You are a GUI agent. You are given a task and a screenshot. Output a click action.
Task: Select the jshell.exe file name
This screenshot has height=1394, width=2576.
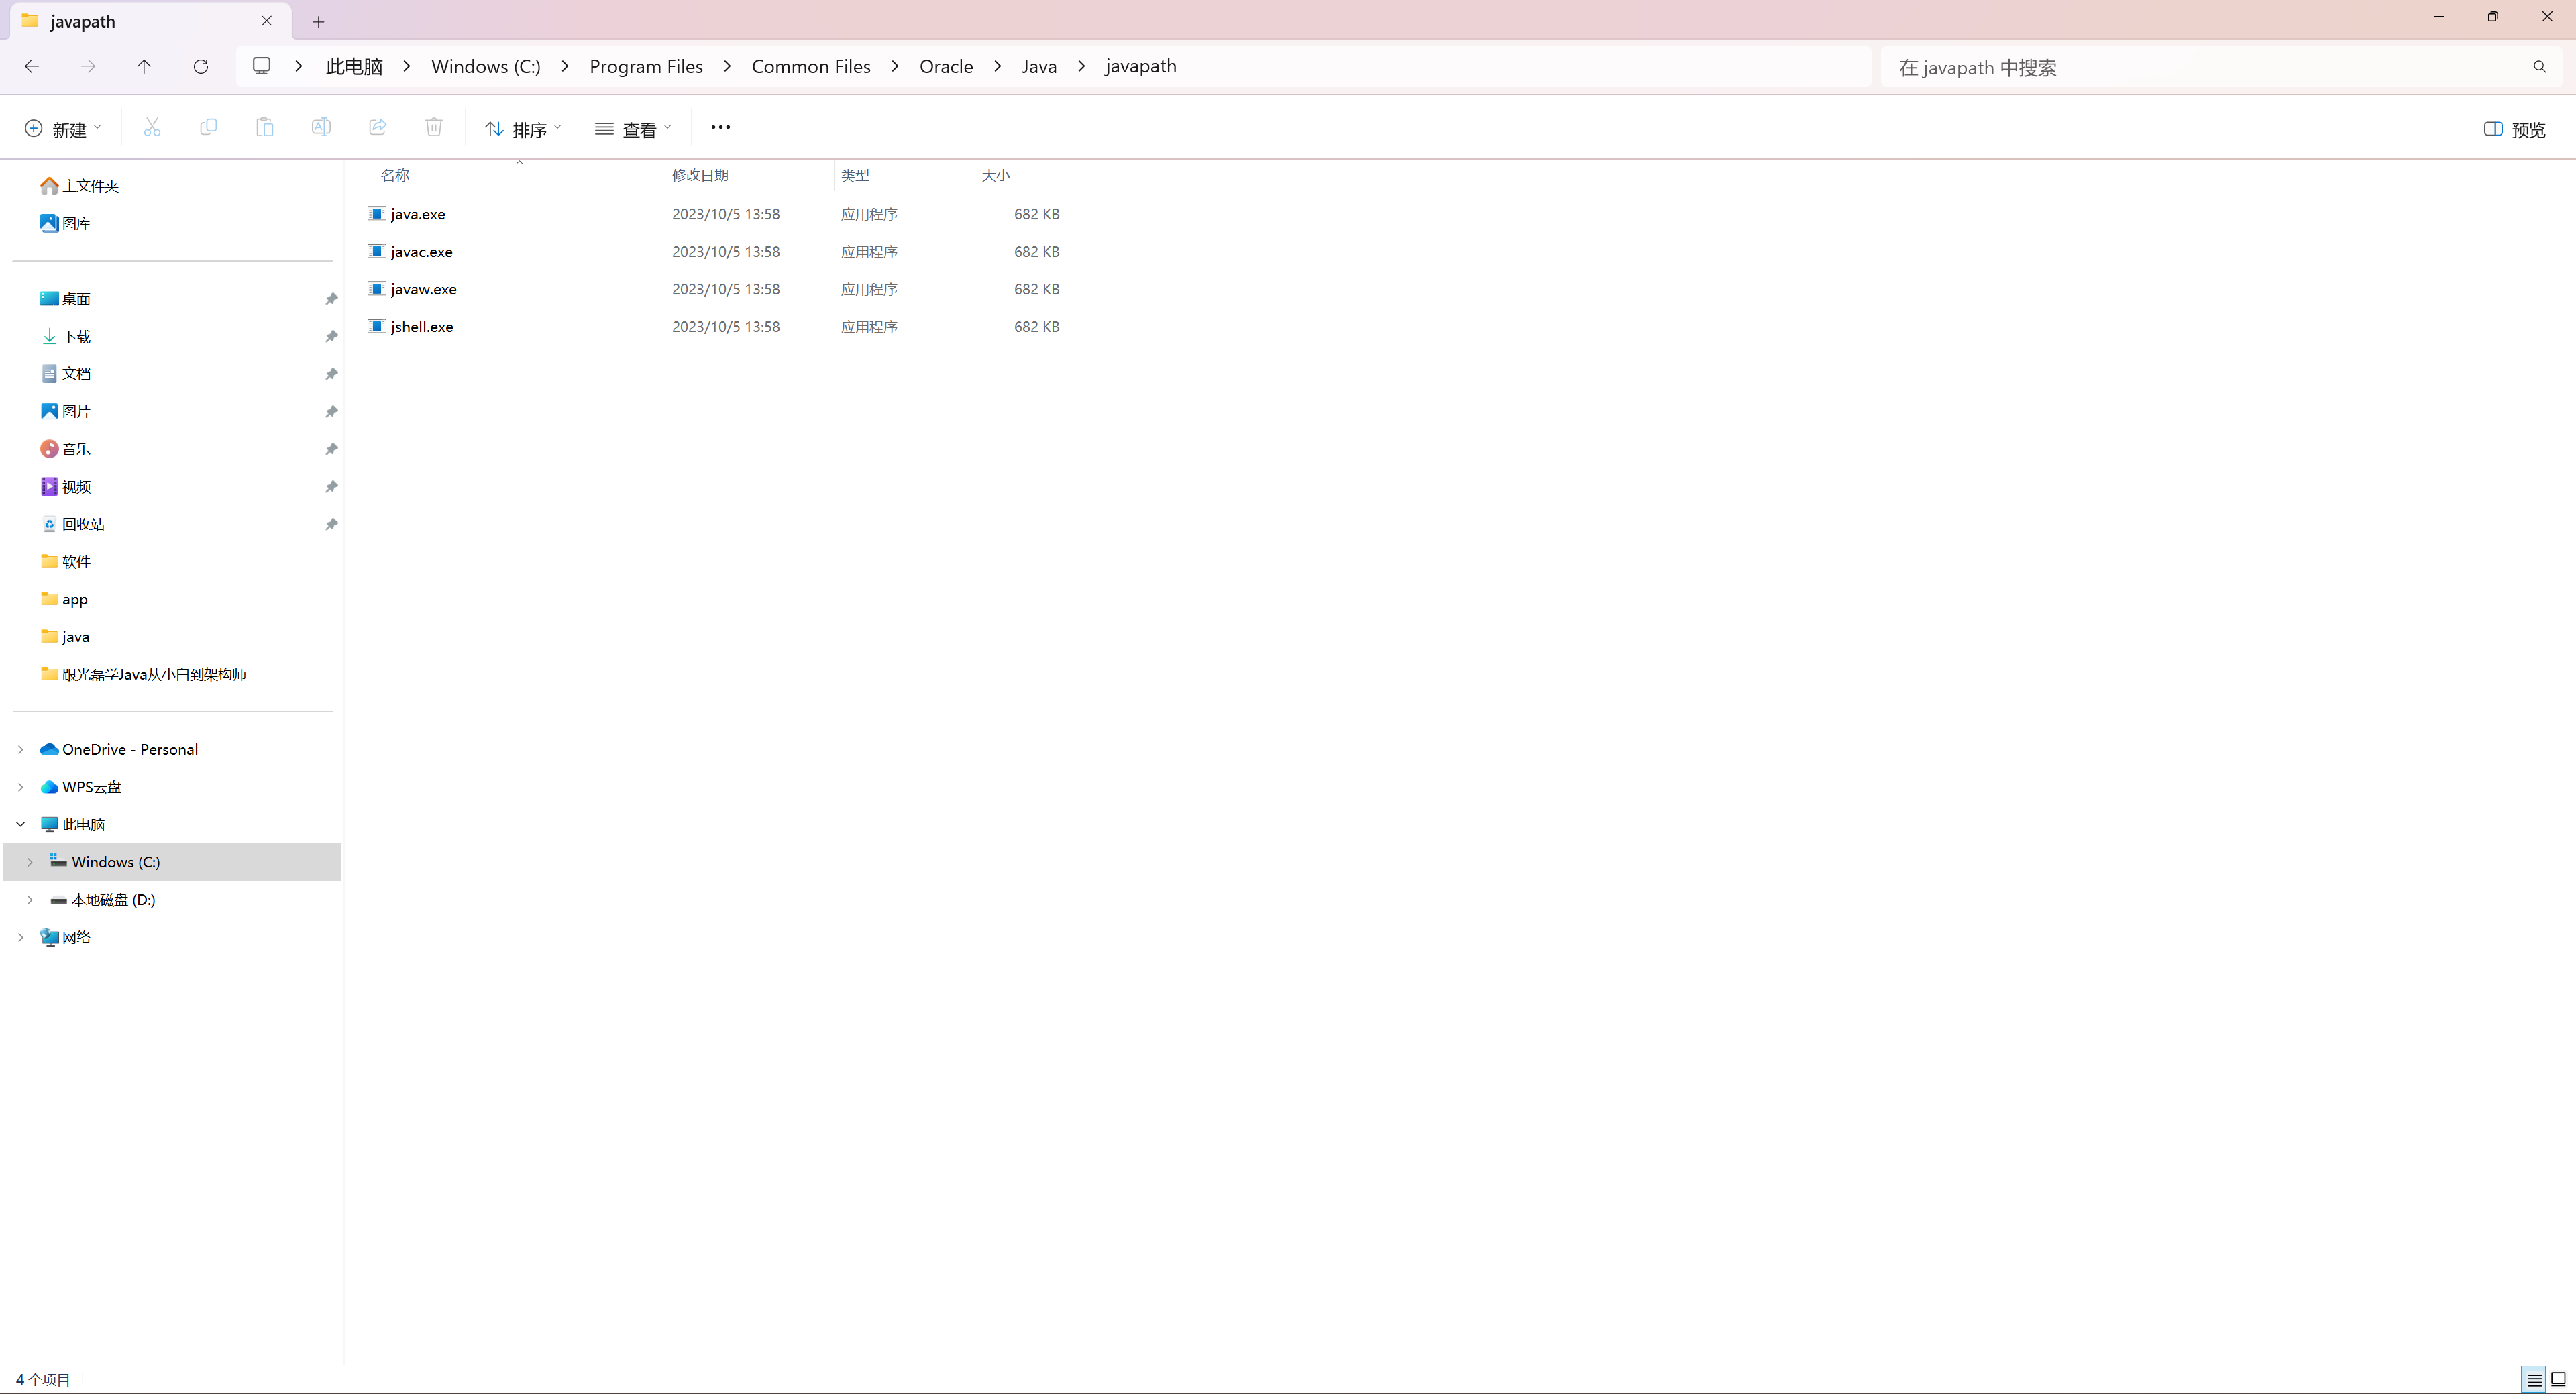422,327
